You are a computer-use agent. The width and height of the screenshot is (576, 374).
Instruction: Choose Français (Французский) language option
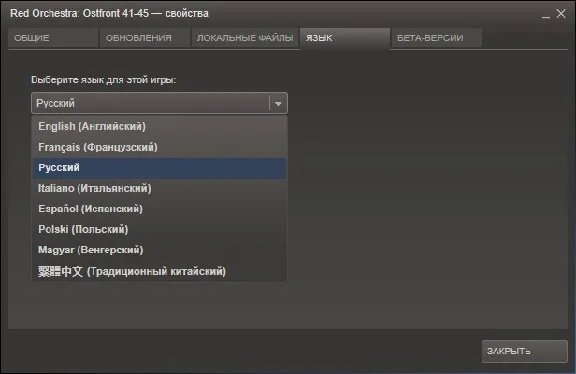[x=159, y=147]
